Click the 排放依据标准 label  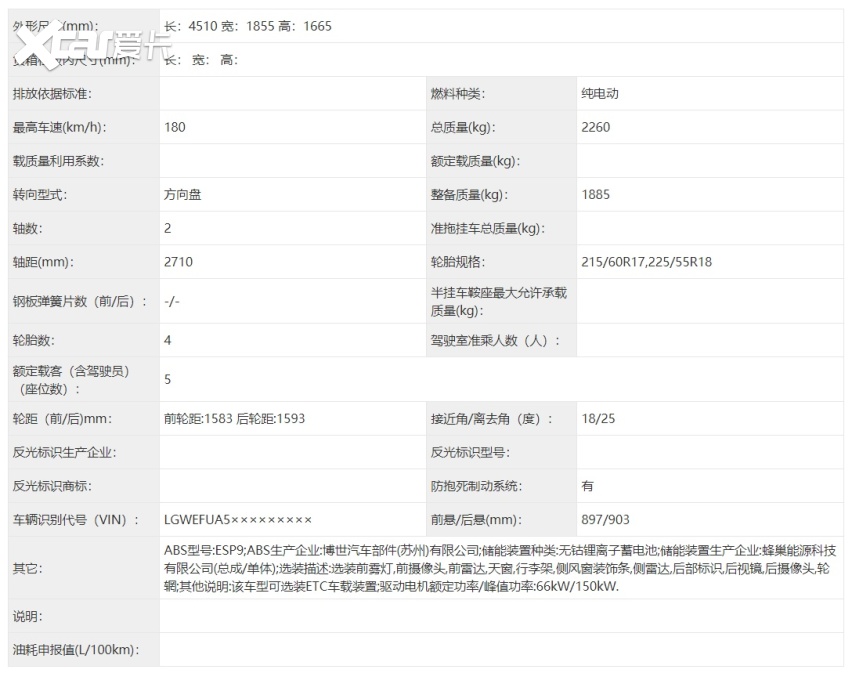pos(51,94)
